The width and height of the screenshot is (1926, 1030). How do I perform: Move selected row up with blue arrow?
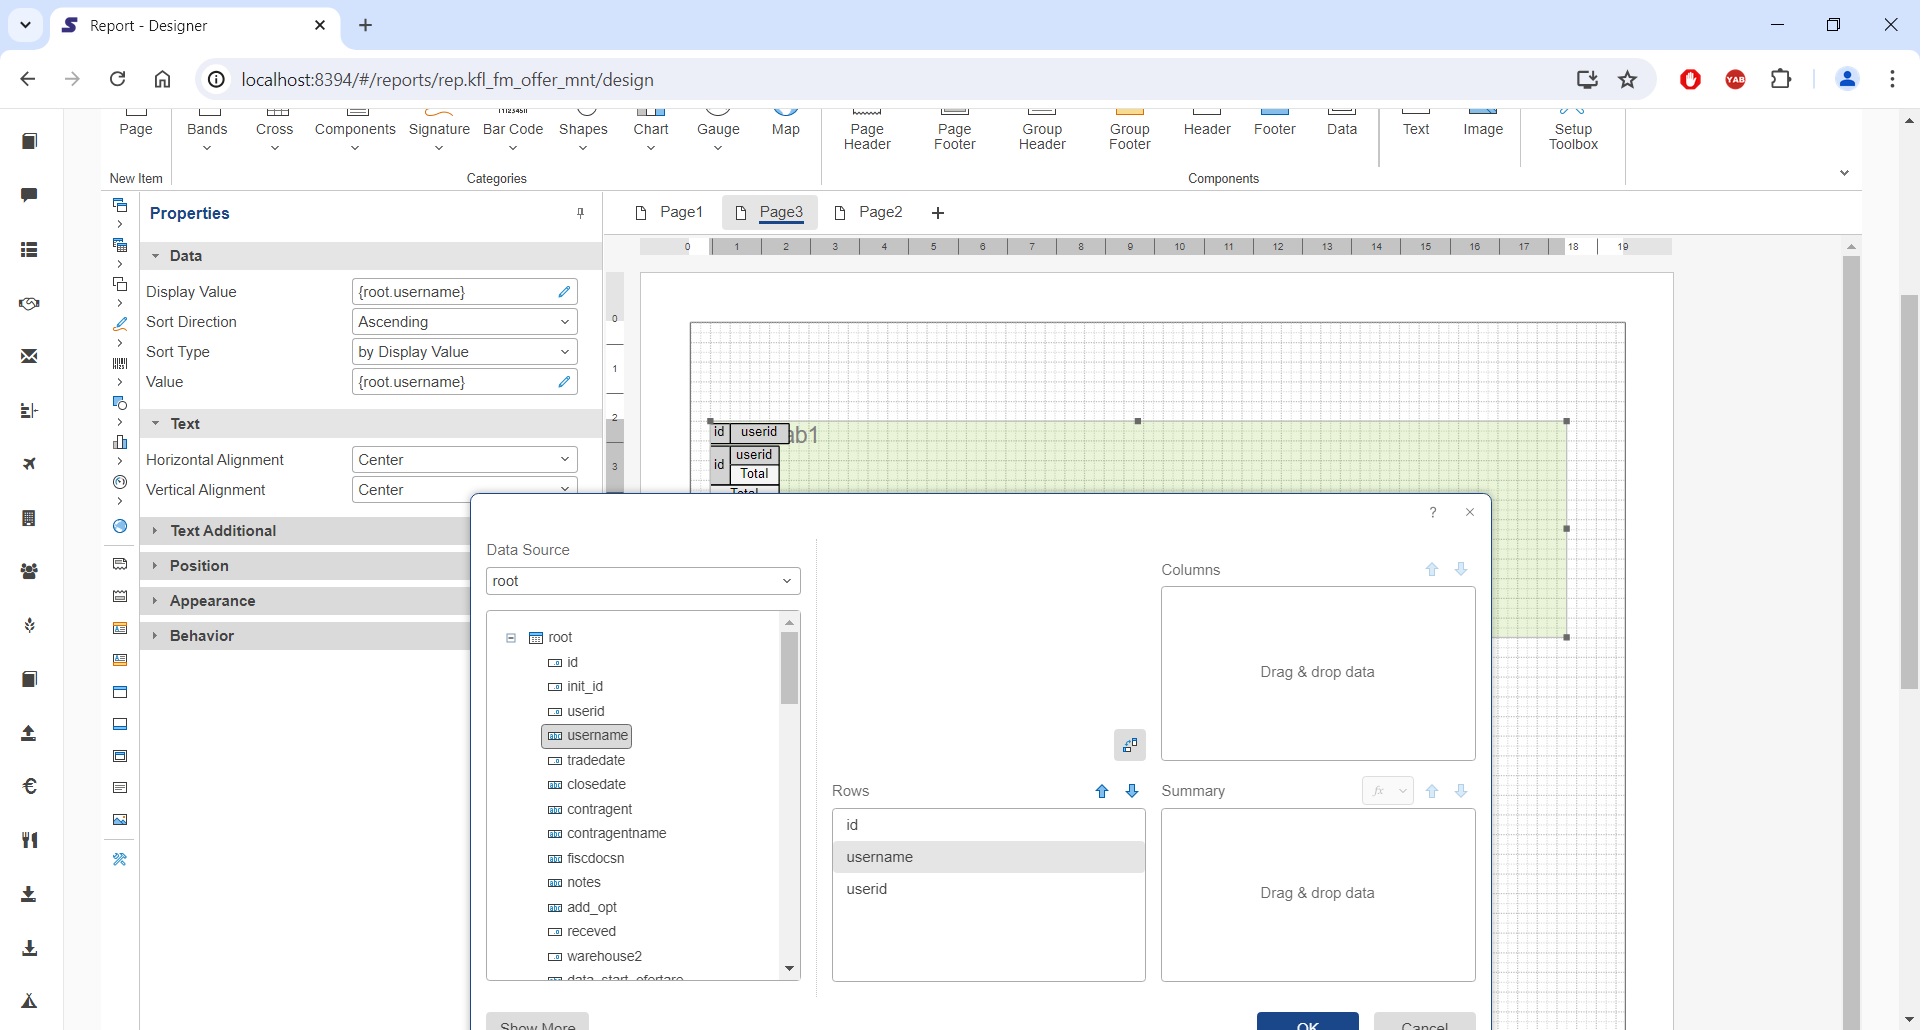[1102, 791]
